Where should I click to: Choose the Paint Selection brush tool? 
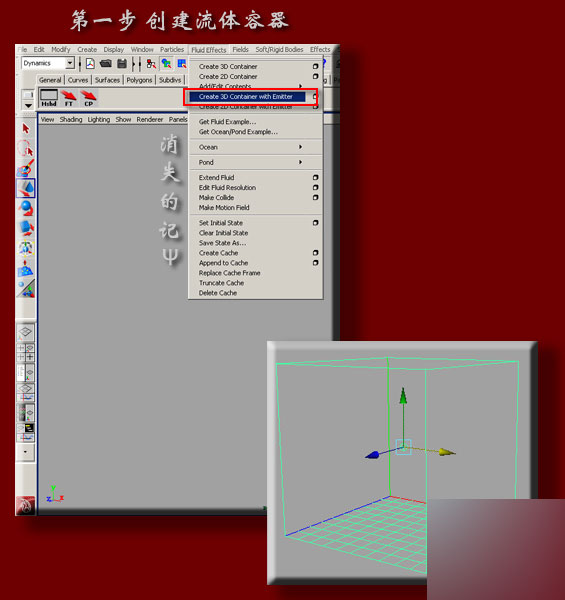[x=26, y=168]
